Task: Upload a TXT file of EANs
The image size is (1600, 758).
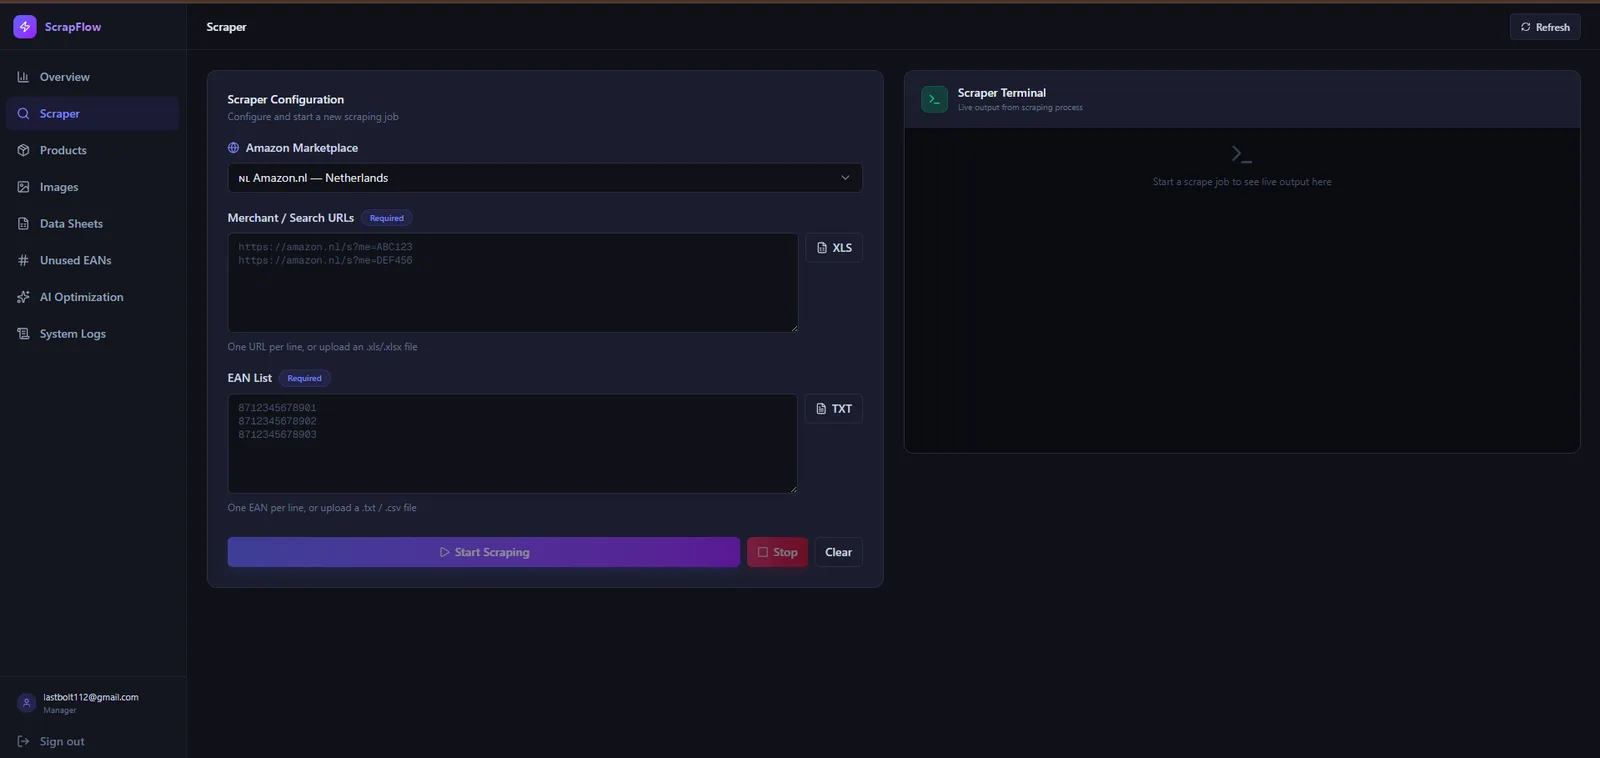Action: coord(834,409)
